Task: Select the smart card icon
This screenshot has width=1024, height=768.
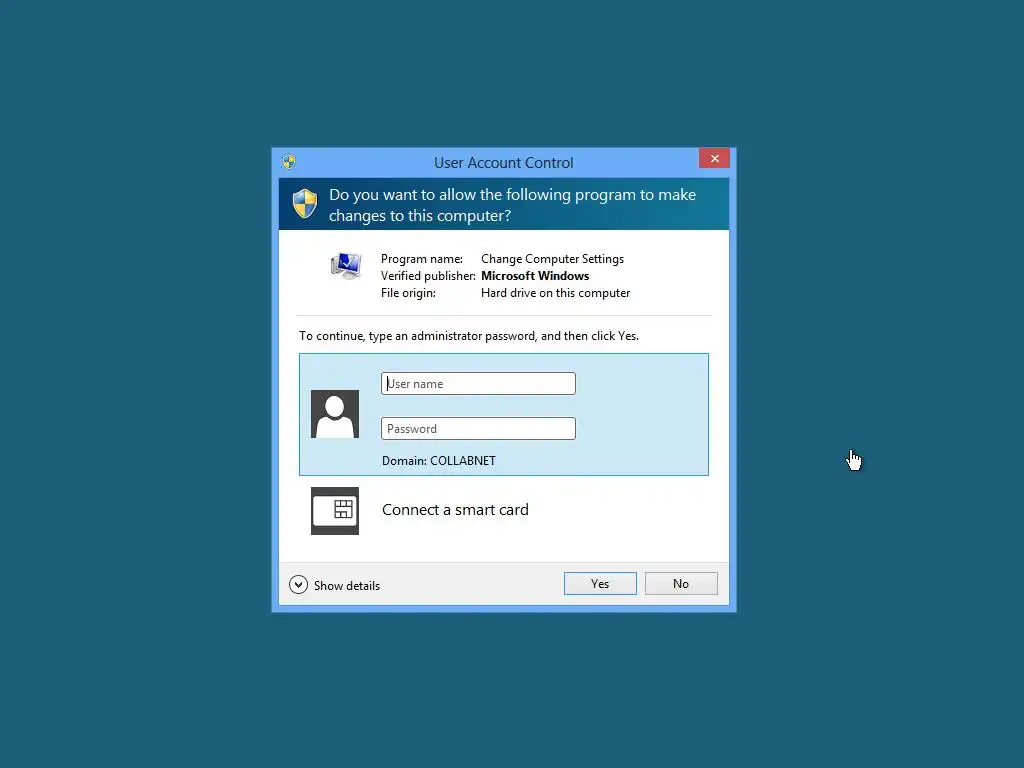Action: click(x=334, y=511)
